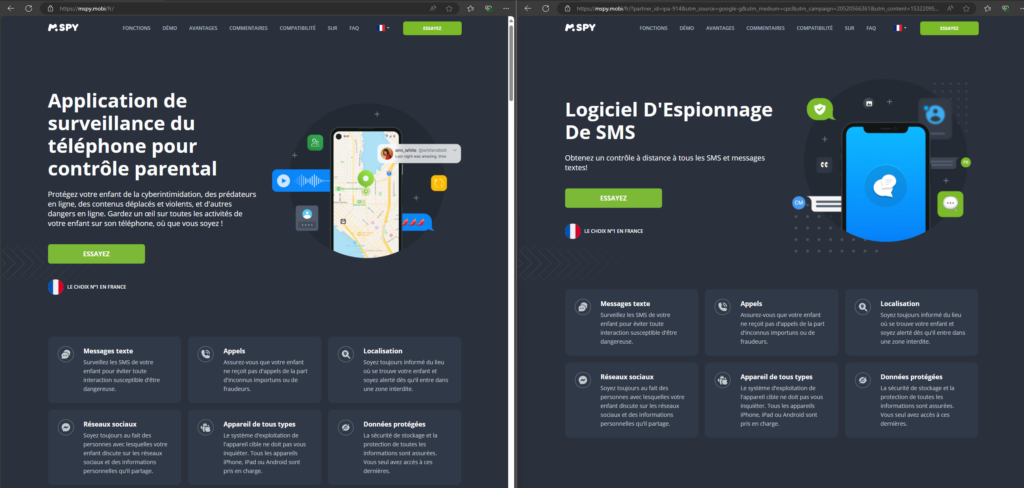The width and height of the screenshot is (1024, 488).
Task: Open FAQ menu item in right window
Action: pos(871,28)
